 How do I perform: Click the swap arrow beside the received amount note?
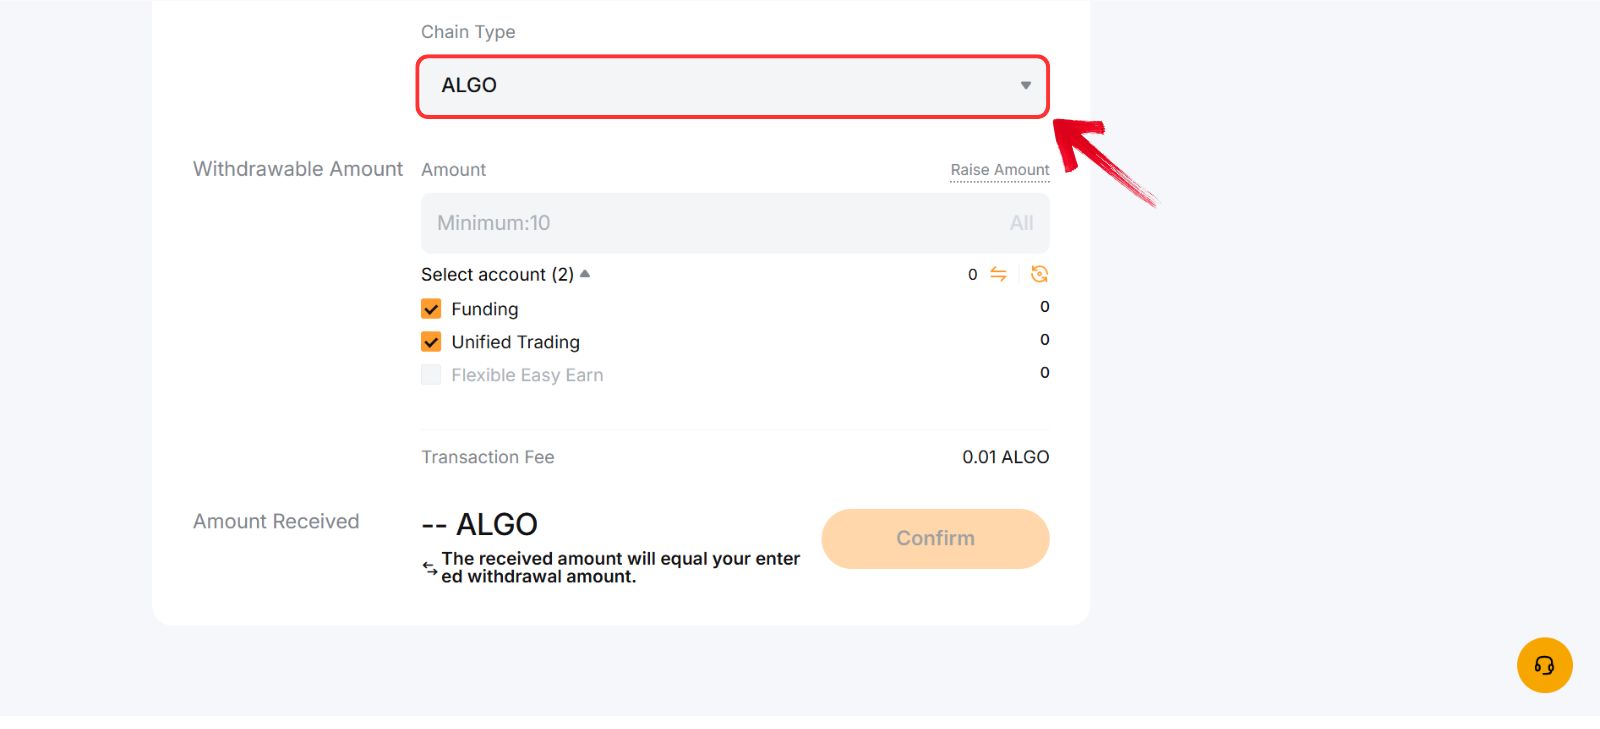click(428, 567)
